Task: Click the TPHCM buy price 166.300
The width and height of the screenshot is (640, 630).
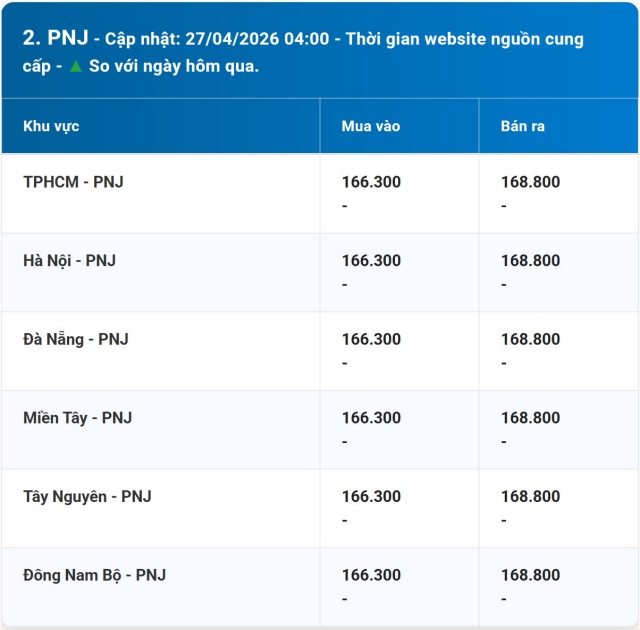Action: point(371,182)
